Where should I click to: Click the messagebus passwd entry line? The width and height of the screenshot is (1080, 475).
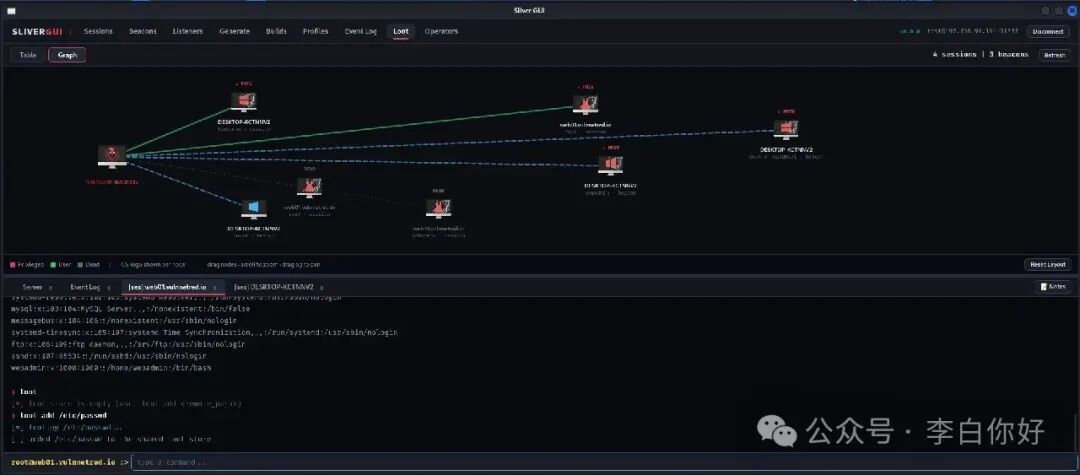pos(124,321)
